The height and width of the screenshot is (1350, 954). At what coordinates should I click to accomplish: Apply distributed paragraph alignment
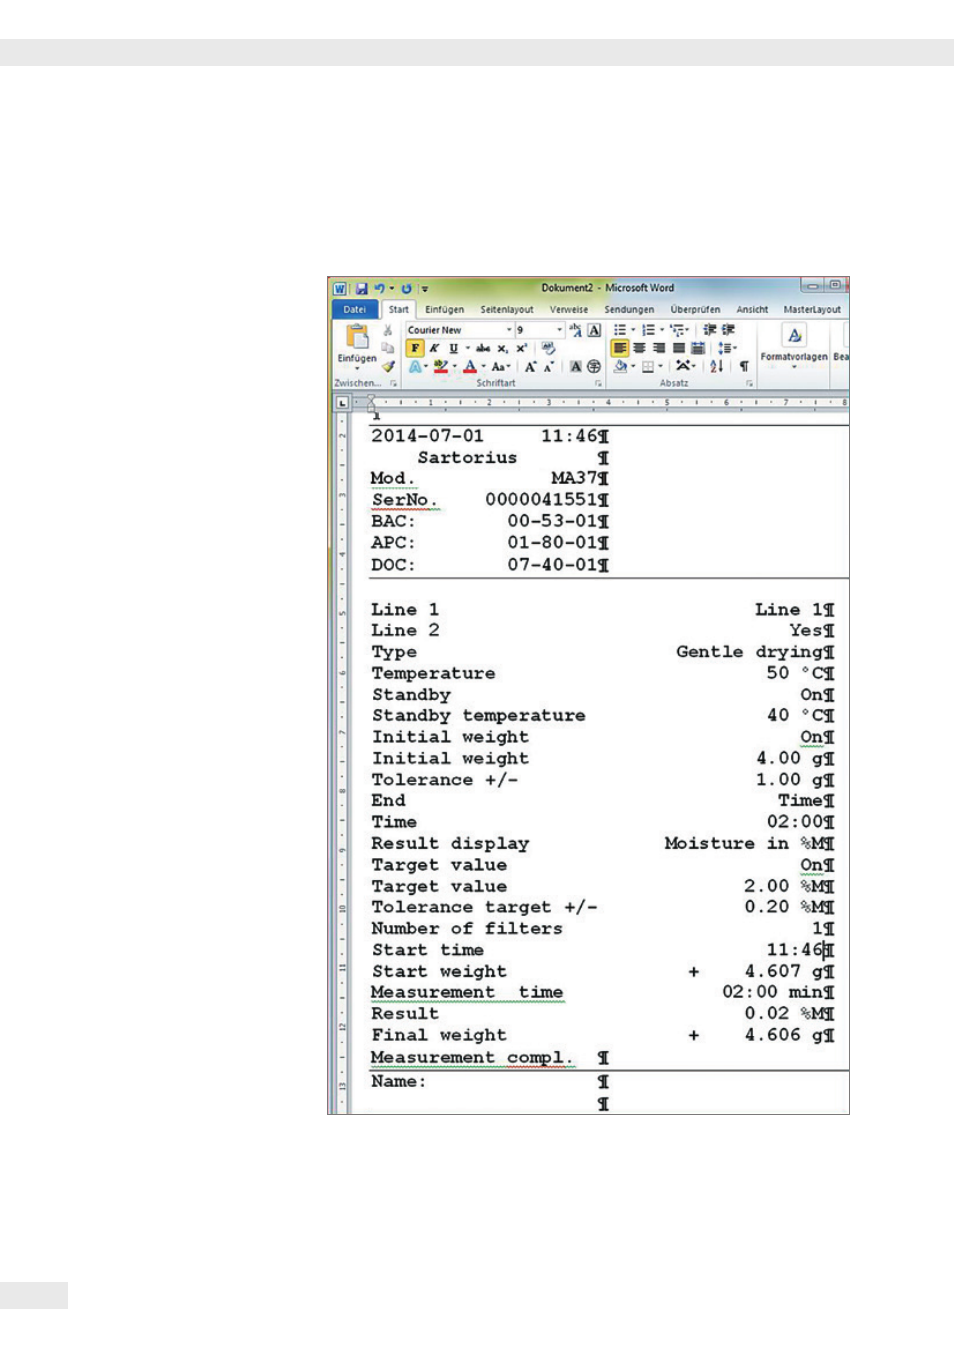(698, 348)
